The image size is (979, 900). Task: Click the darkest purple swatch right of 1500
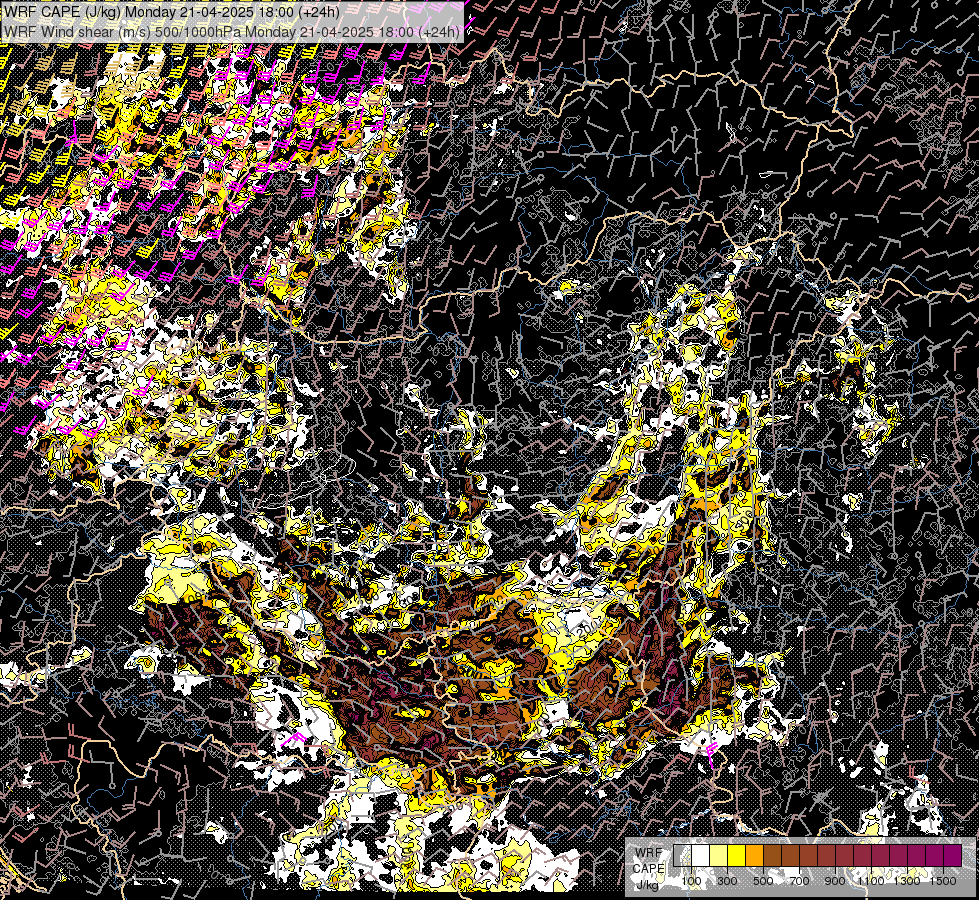point(953,856)
